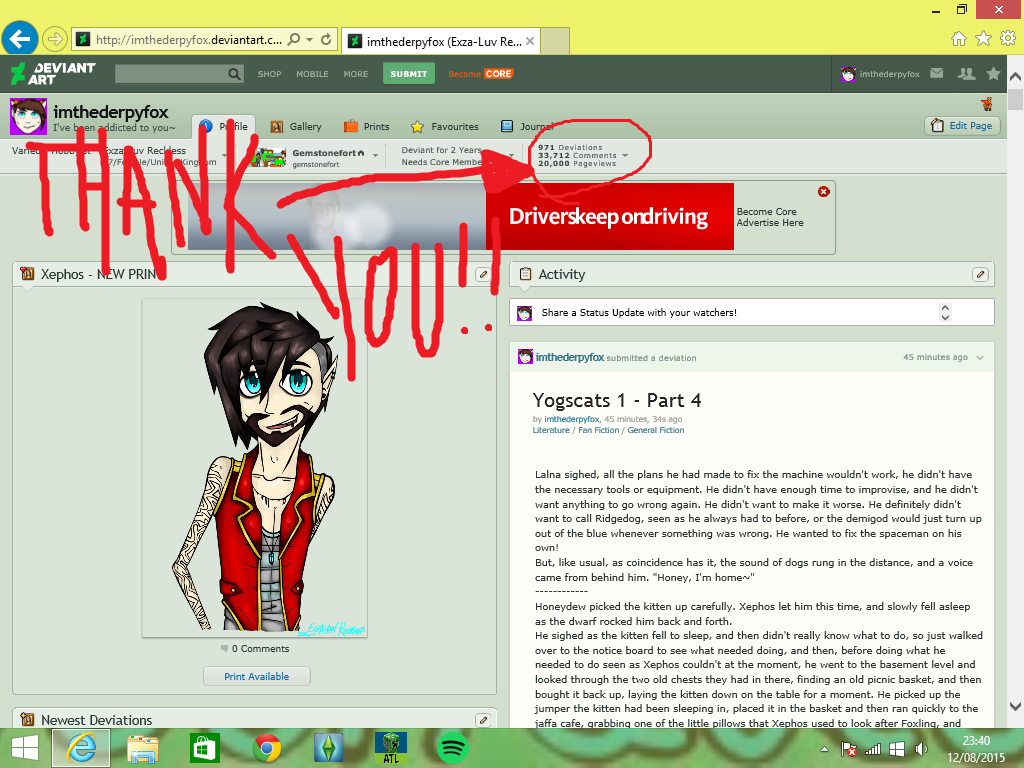
Task: Open the Yogscats 1 - Part 4 title
Action: point(616,400)
